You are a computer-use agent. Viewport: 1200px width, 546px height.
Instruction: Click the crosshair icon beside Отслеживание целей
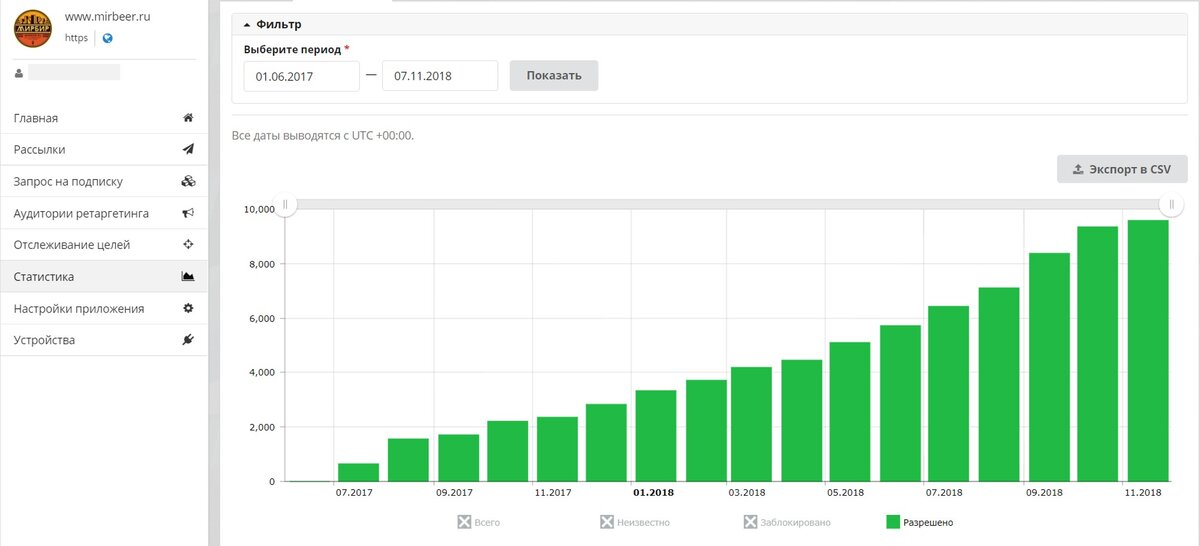(x=188, y=244)
